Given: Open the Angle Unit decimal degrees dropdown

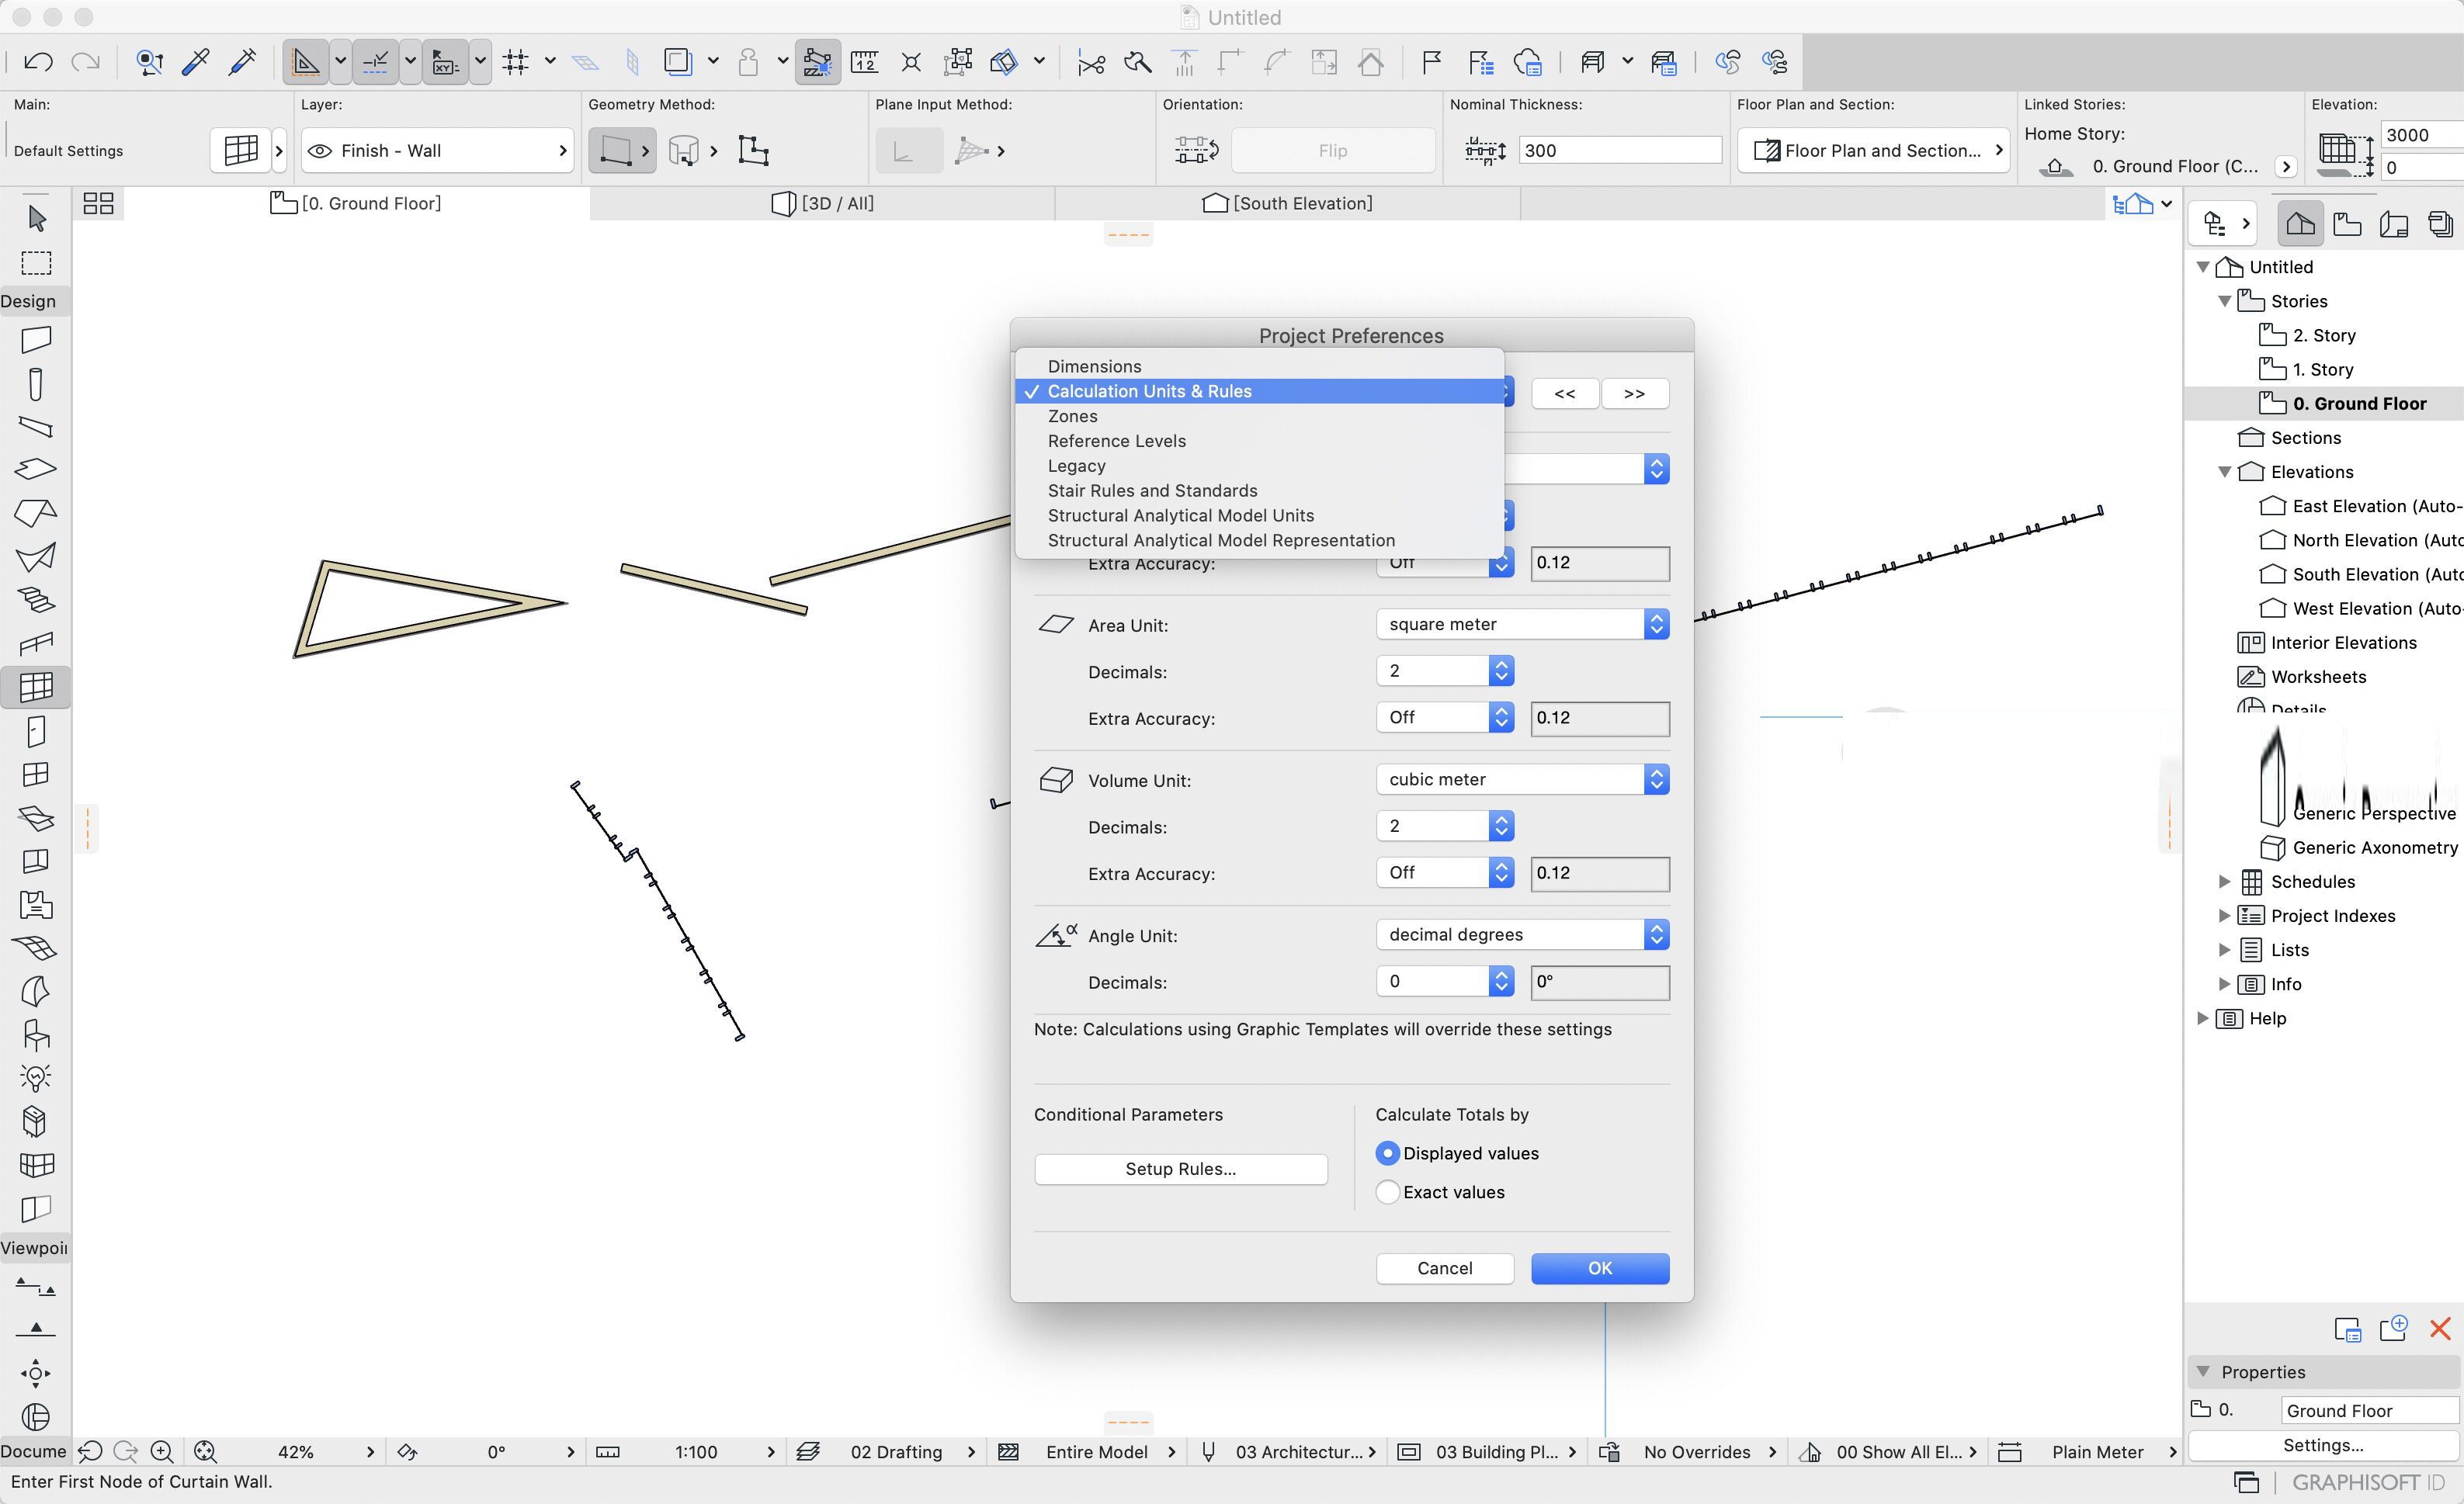Looking at the screenshot, I should click(x=1522, y=934).
